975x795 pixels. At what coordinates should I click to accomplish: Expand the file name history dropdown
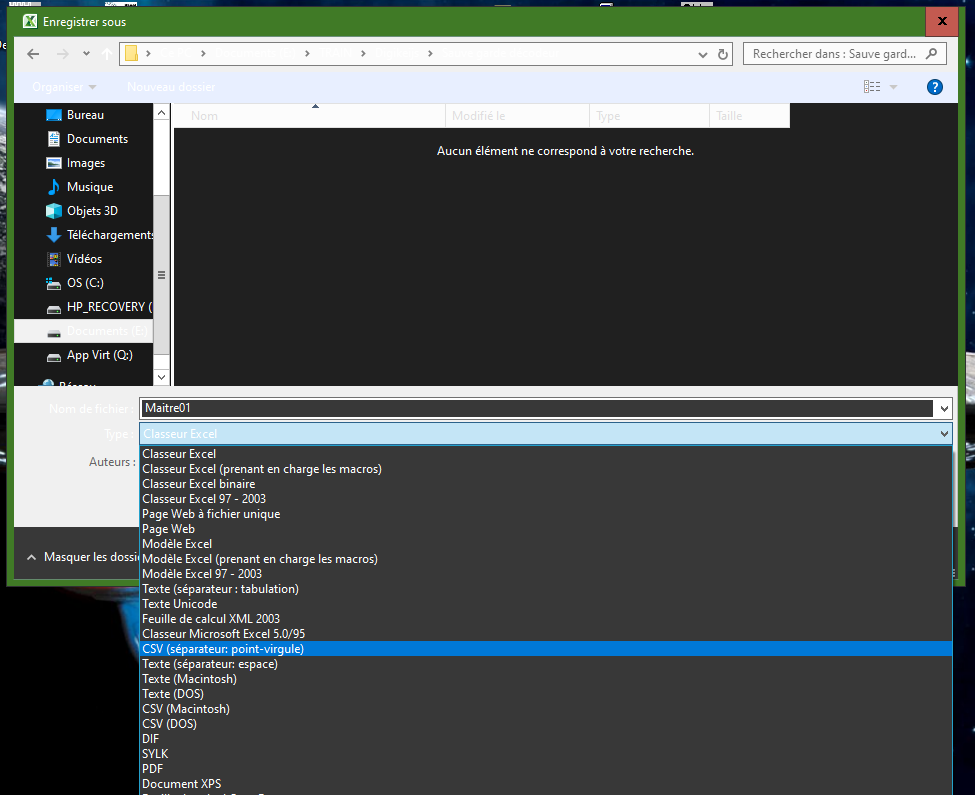(945, 408)
